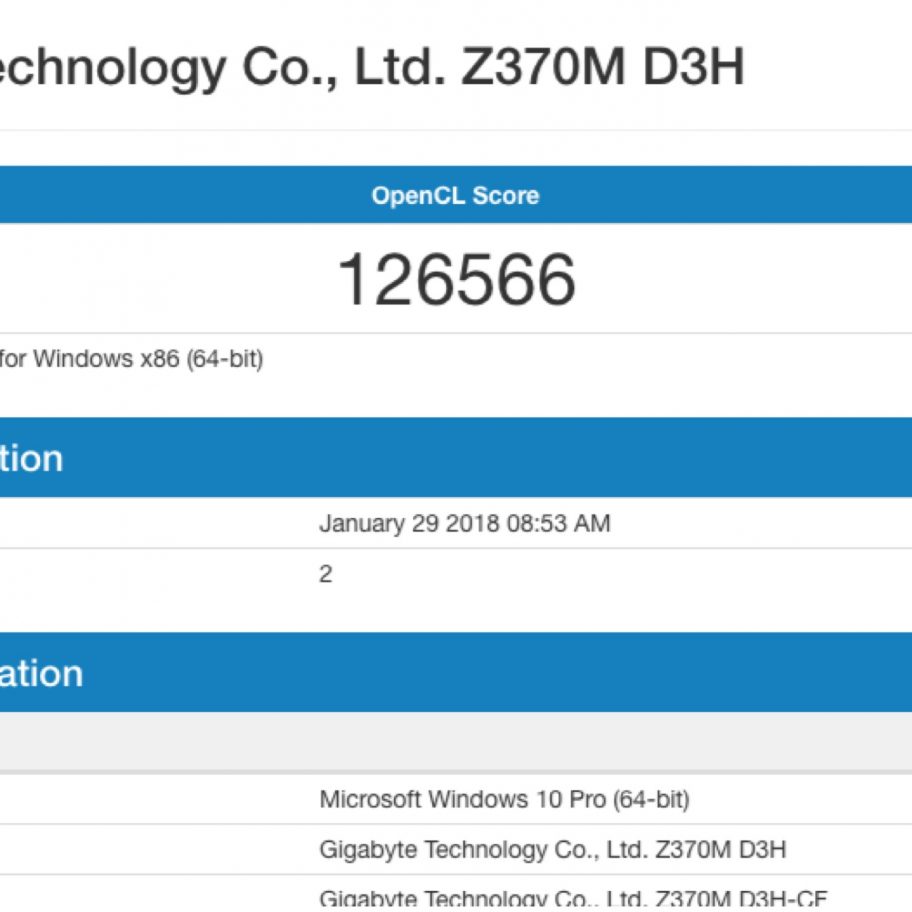Click the Microsoft Windows 10 Pro (64-bit) entry

tap(504, 799)
